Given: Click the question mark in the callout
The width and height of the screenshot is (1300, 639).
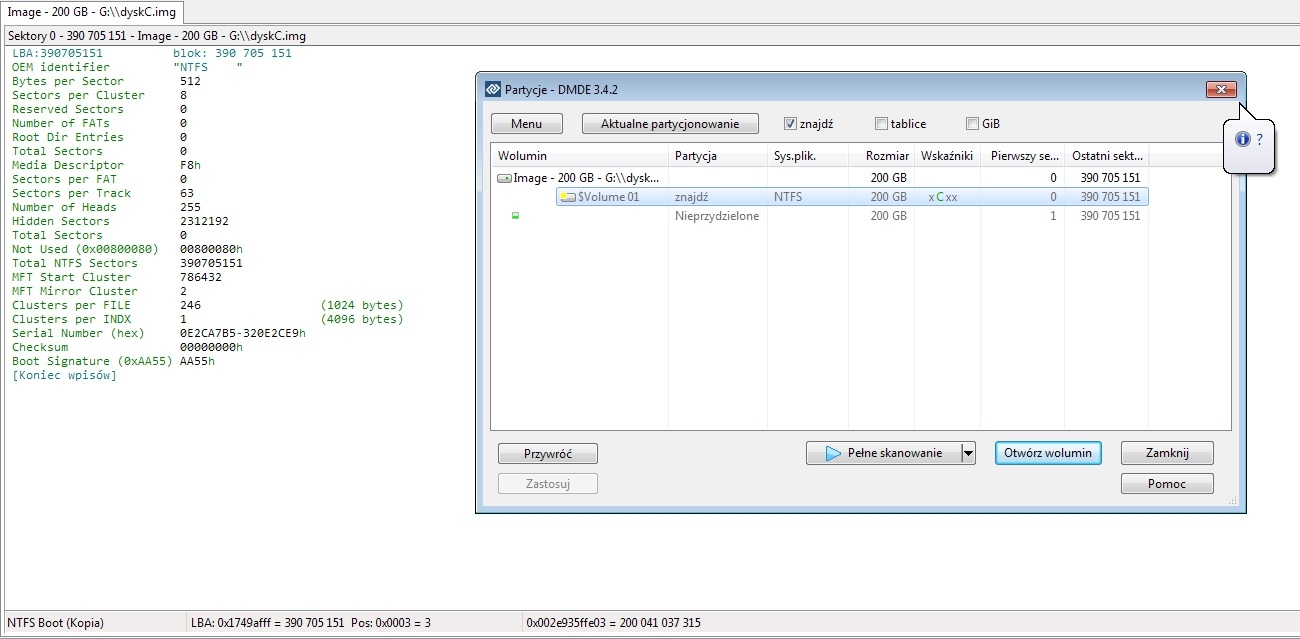Looking at the screenshot, I should click(1259, 139).
